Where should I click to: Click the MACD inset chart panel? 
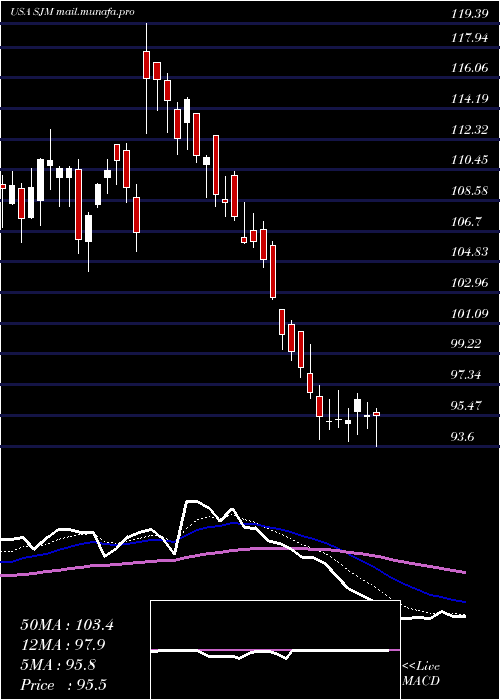[x=275, y=650]
